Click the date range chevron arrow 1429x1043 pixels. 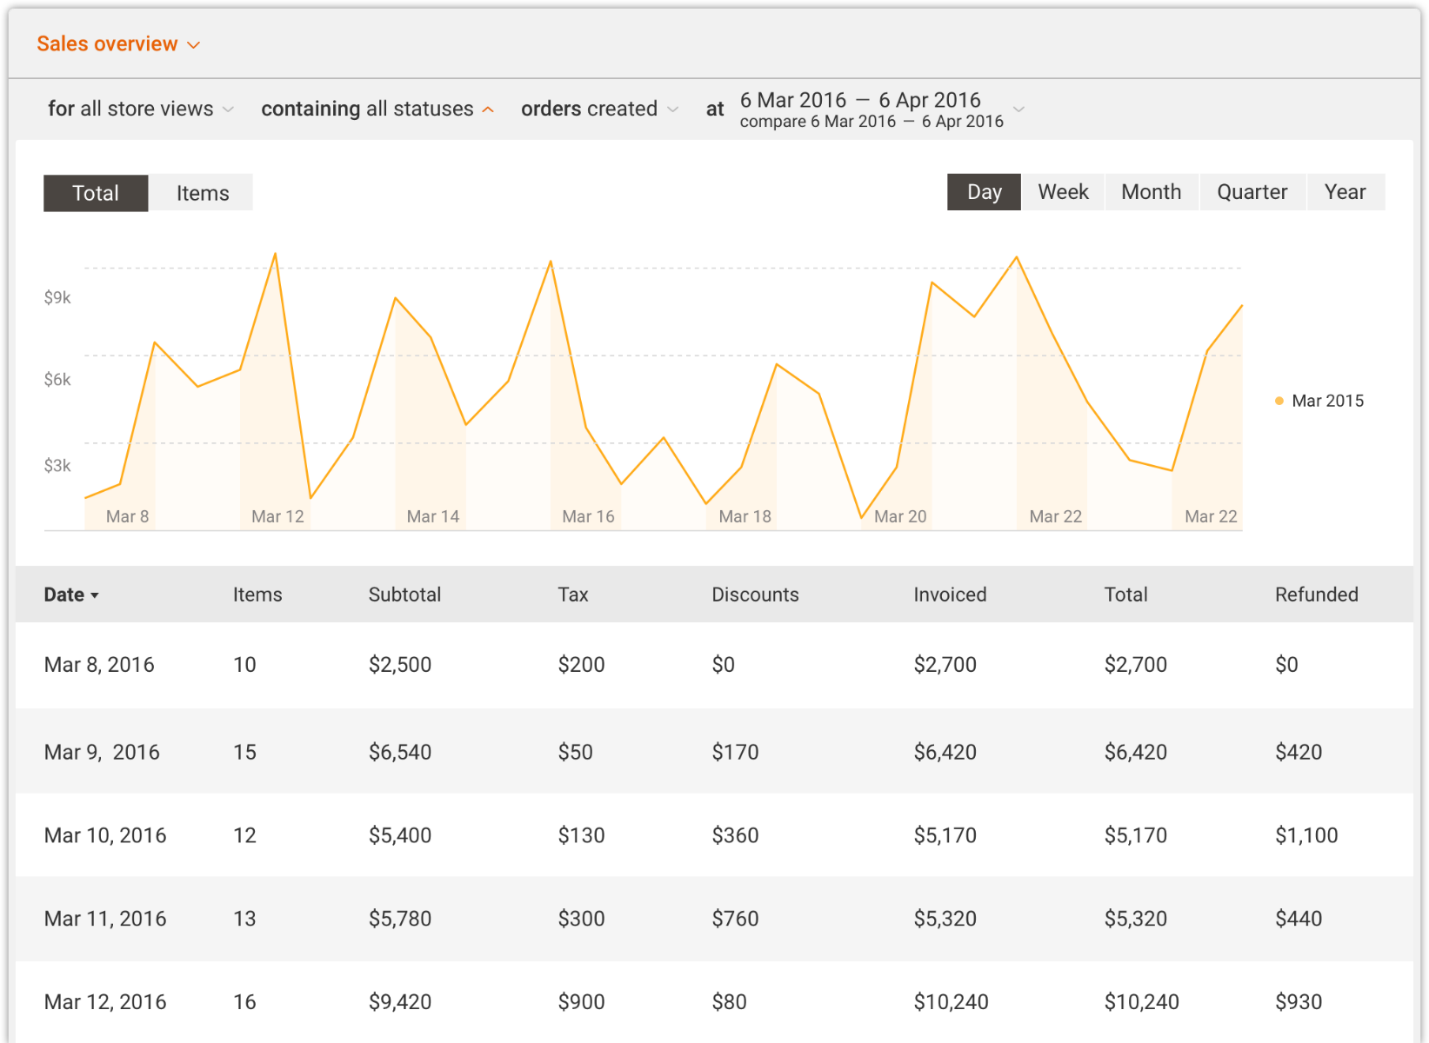coord(1019,109)
